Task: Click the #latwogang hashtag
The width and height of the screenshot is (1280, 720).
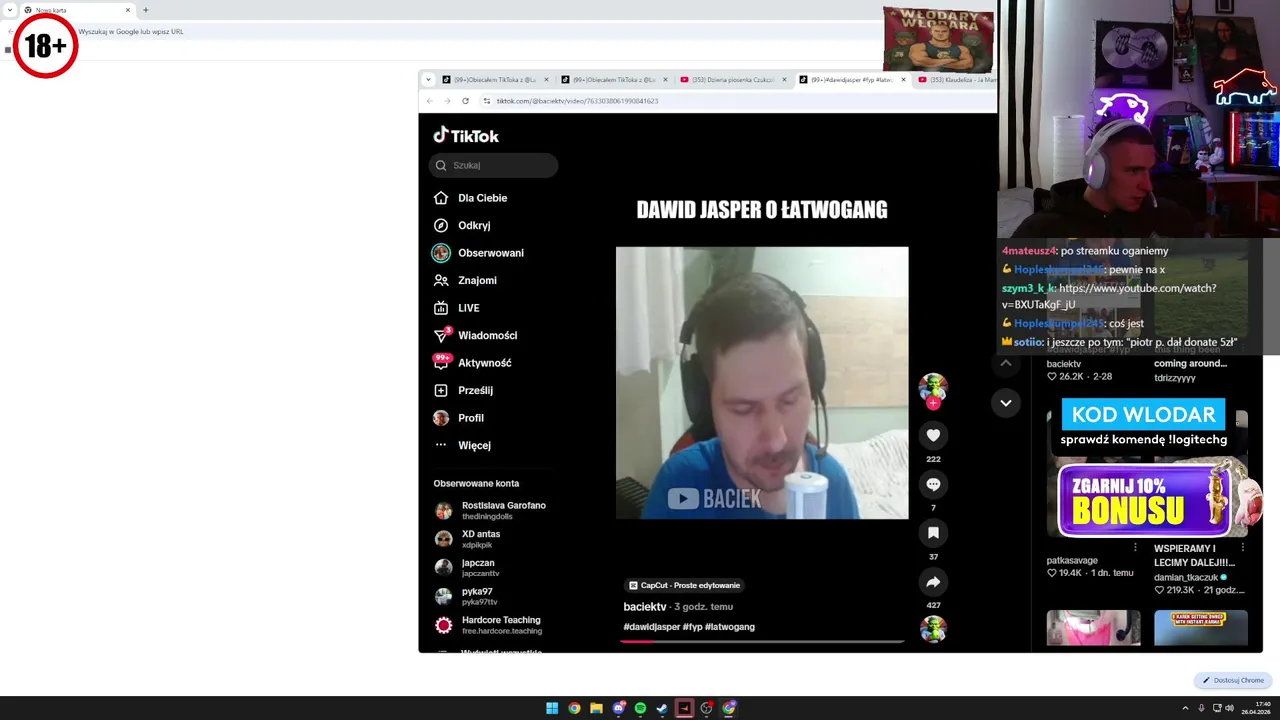Action: tap(730, 627)
